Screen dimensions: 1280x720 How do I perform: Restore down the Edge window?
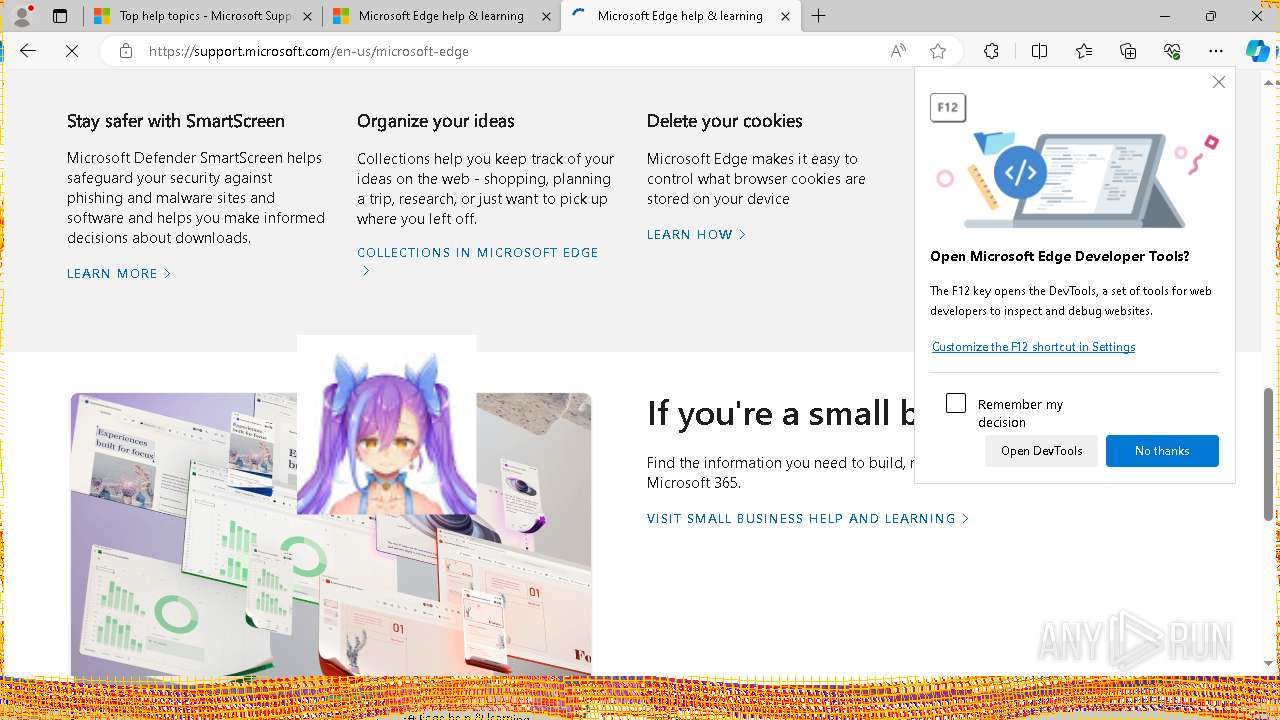[1211, 16]
